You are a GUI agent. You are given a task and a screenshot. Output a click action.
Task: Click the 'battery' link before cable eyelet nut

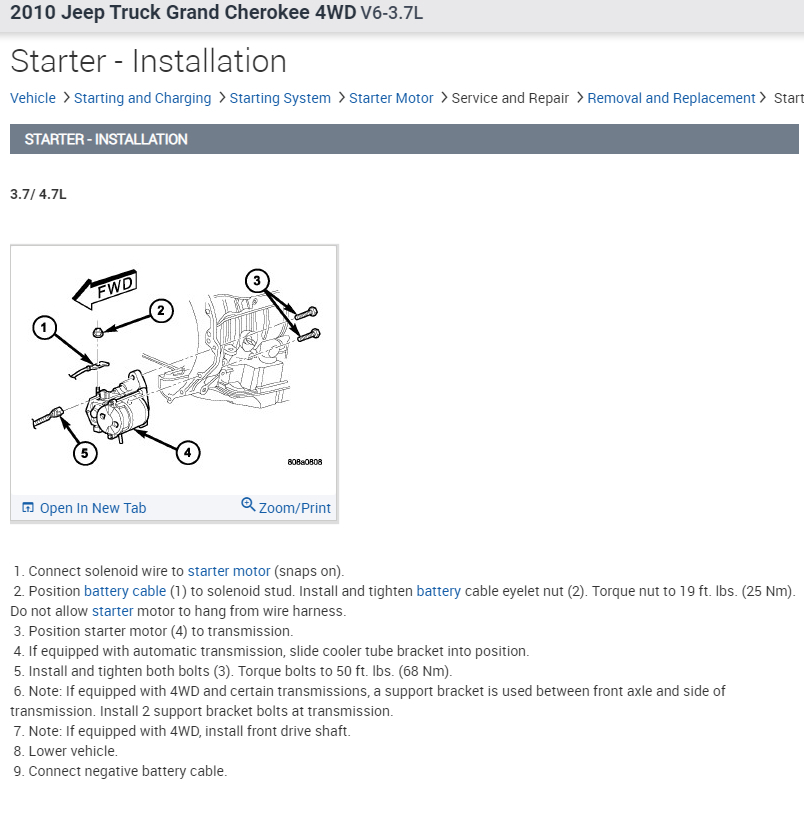pyautogui.click(x=438, y=591)
